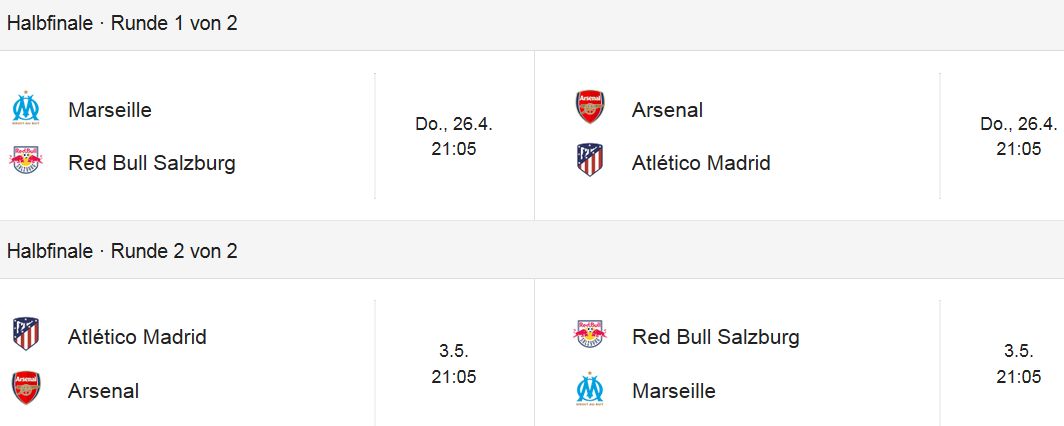The image size is (1064, 426).
Task: Click the Halbfinale Runde 2 von 2 header
Action: point(122,251)
